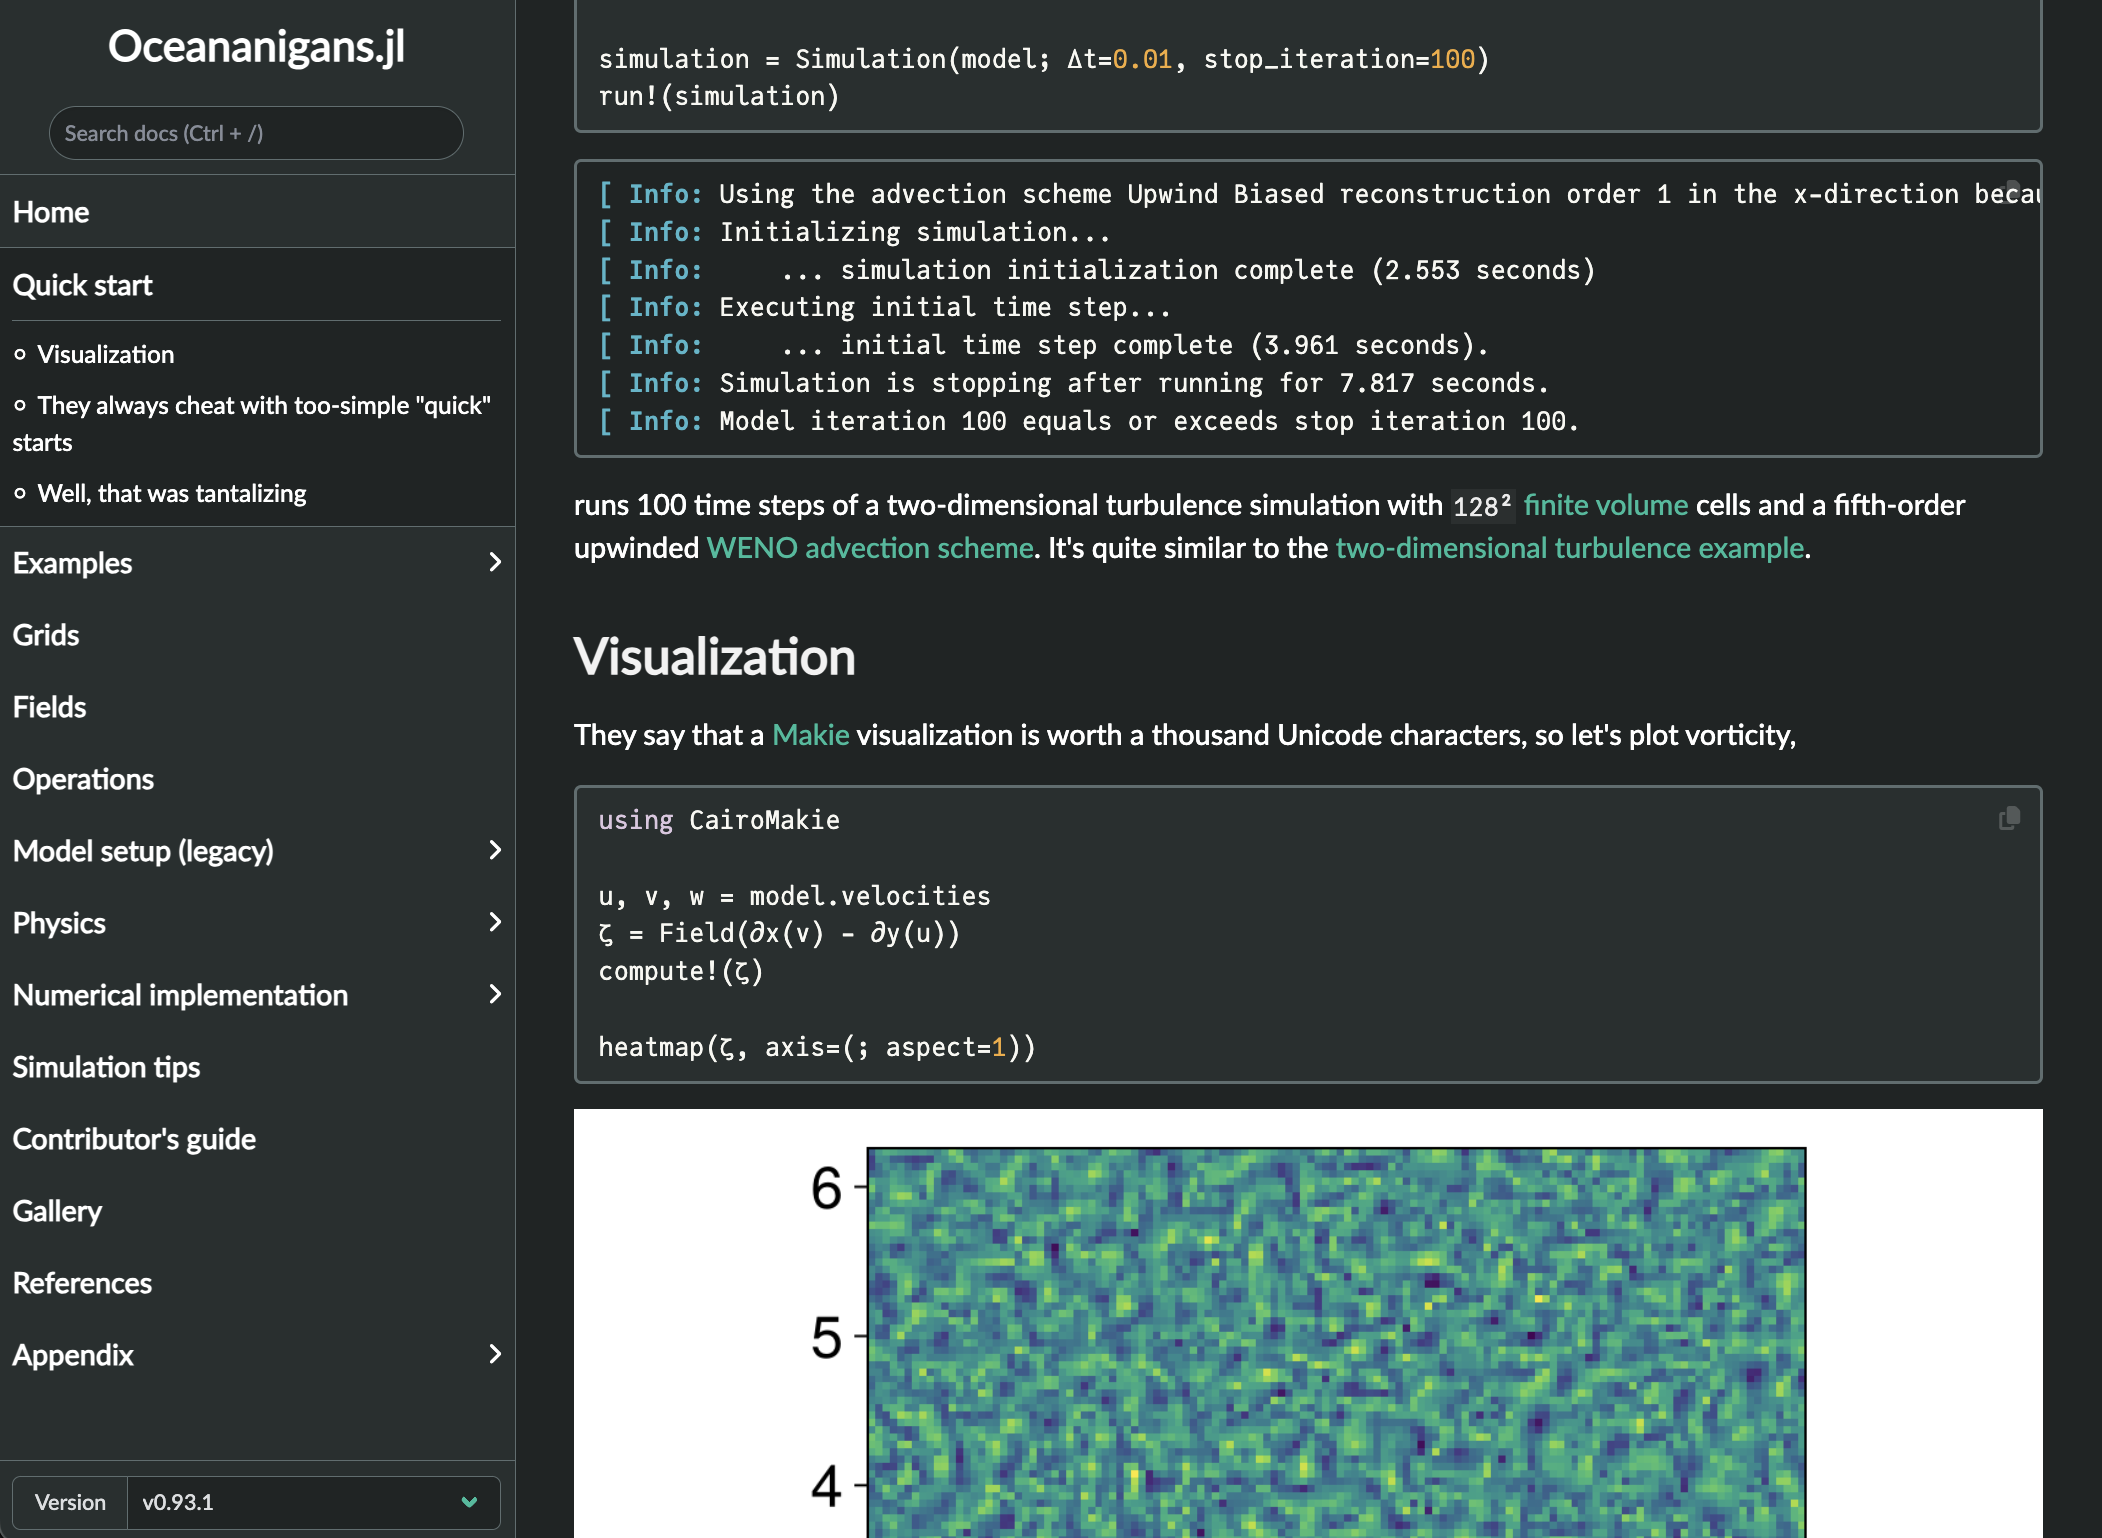Click the 'Version' label in sidebar footer
The image size is (2102, 1538).
point(70,1502)
